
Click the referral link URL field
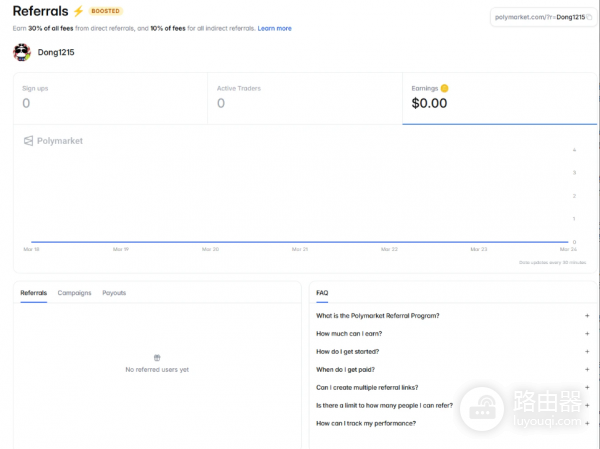[x=538, y=17]
